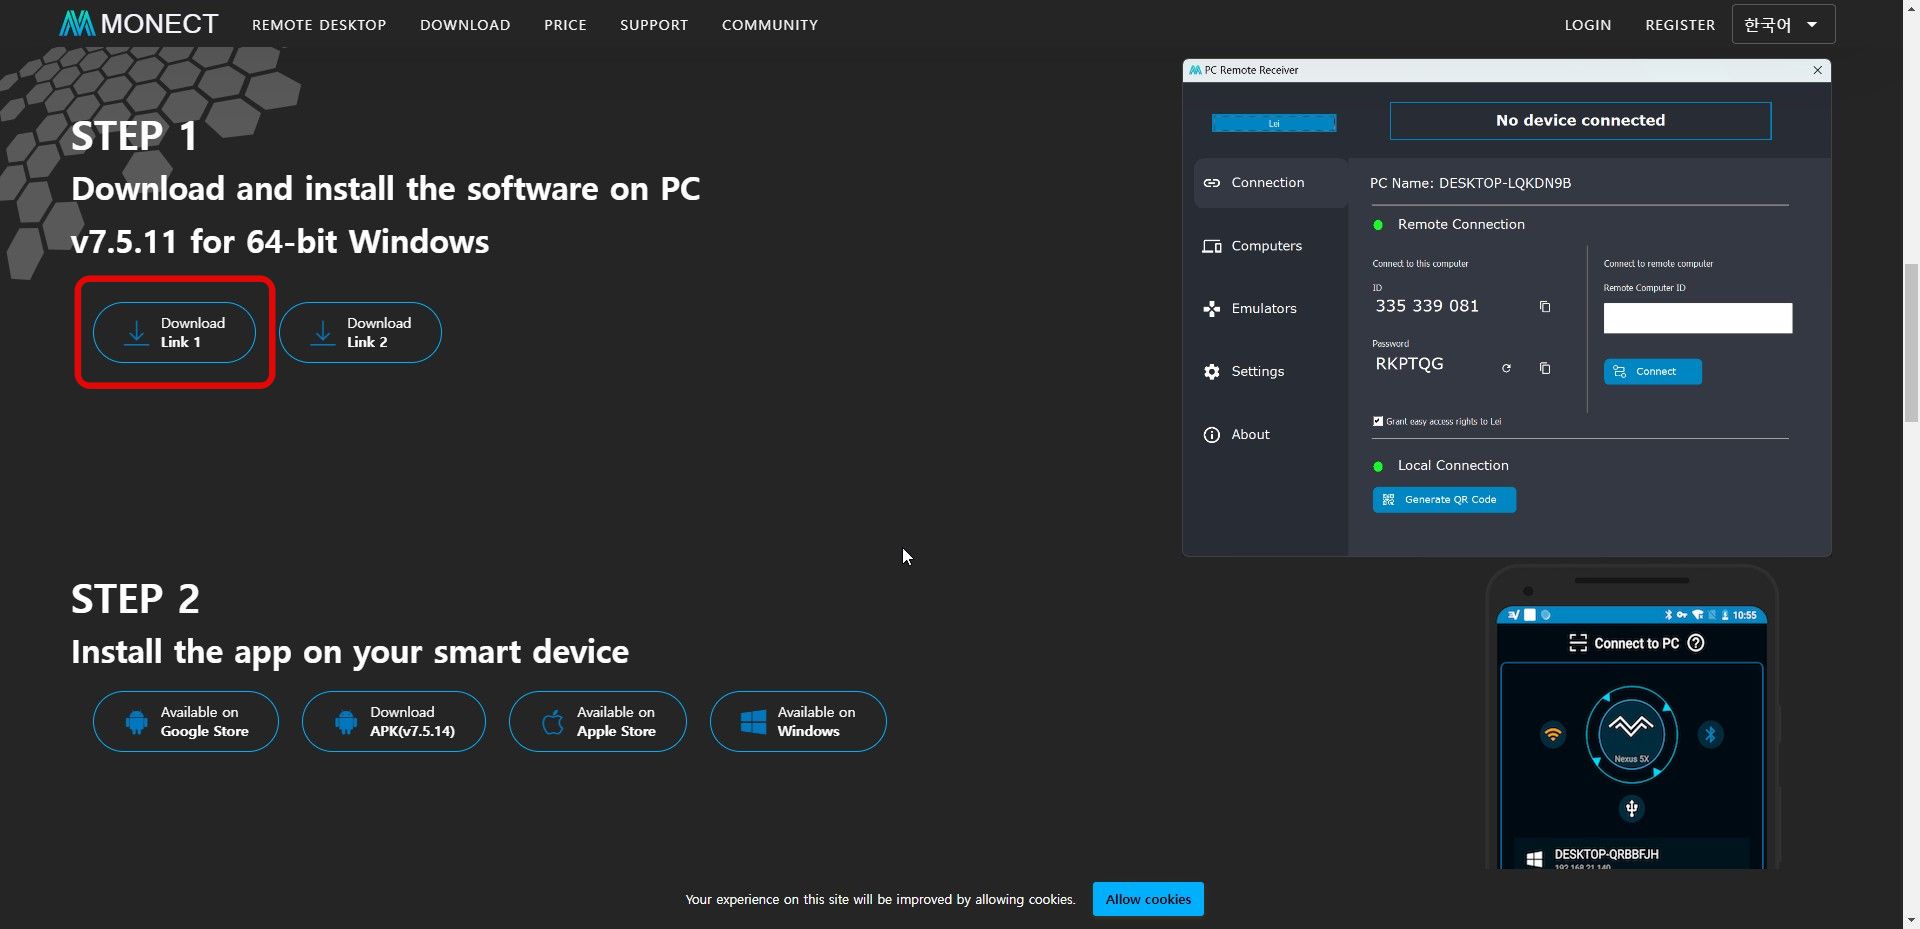Click the Connection link icon
Screen dimensions: 1920x929
1212,183
